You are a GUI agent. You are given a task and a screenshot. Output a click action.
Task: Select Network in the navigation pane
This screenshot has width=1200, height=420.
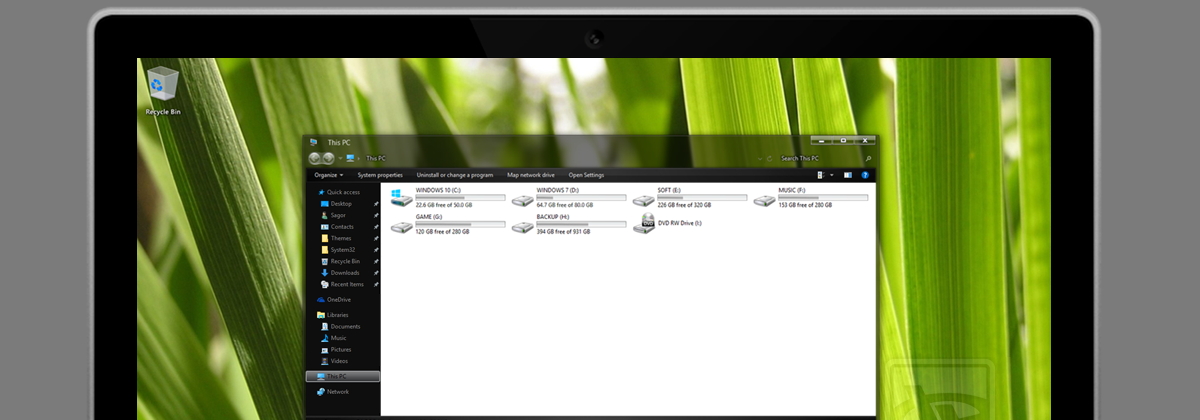(x=333, y=392)
